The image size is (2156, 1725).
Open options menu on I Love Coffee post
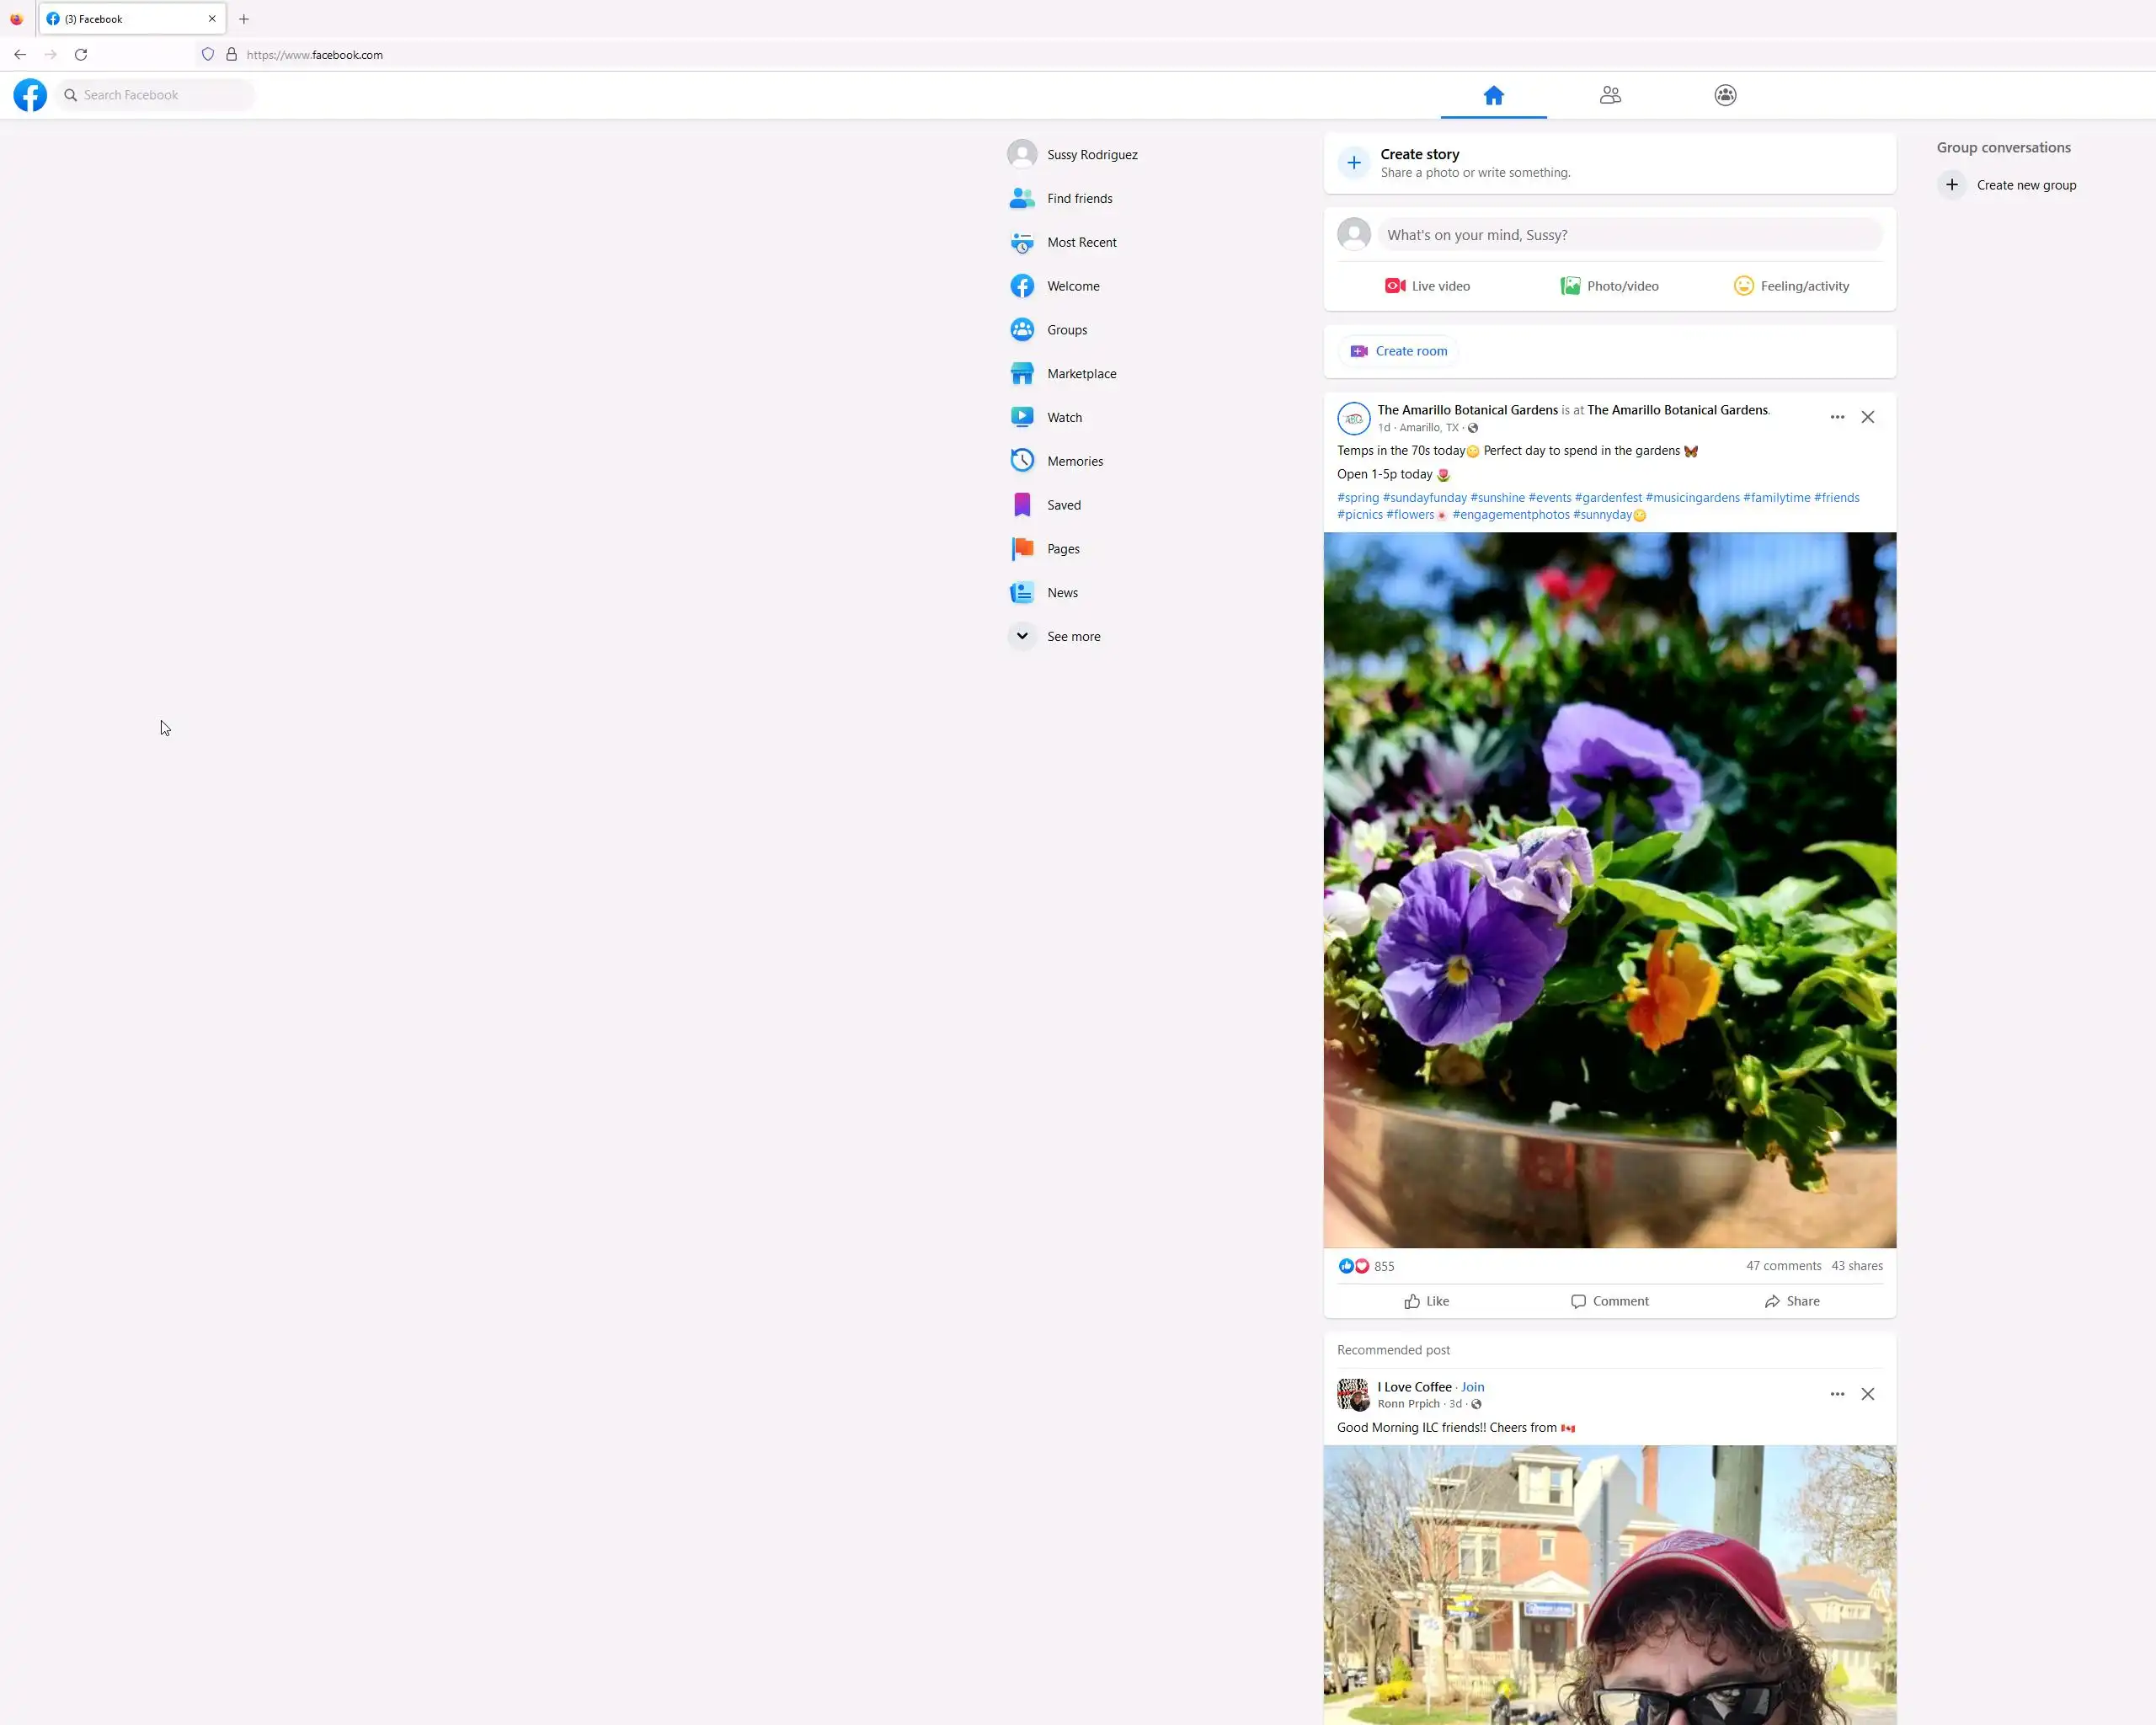click(1837, 1394)
